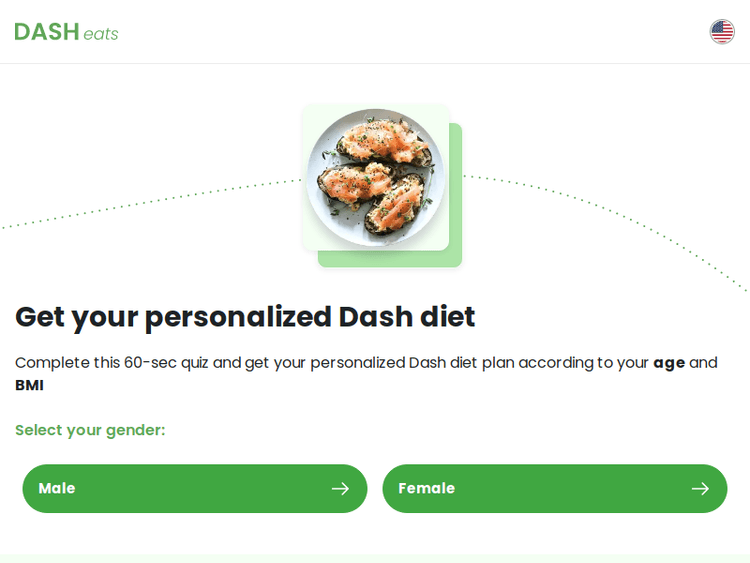Screen dimensions: 750x563
Task: Click the dotted curve left of the food image
Action: click(x=150, y=201)
